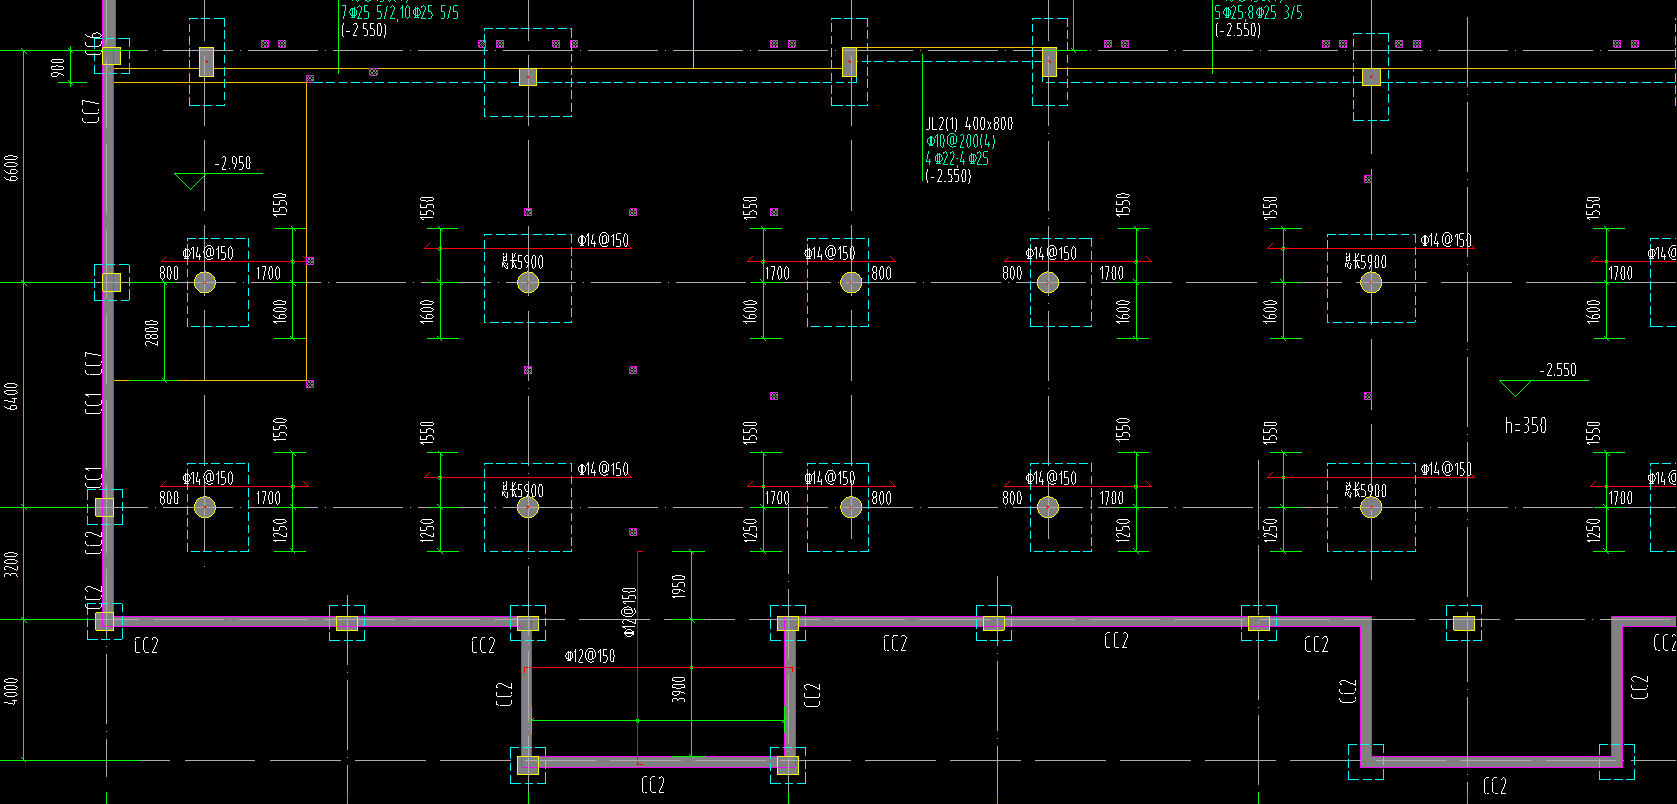The image size is (1677, 804).
Task: Pick the 2800 dimension text
Action: click(x=152, y=332)
